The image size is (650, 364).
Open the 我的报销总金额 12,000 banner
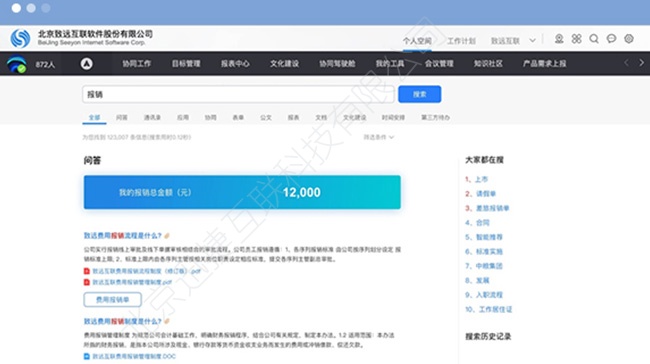point(242,192)
